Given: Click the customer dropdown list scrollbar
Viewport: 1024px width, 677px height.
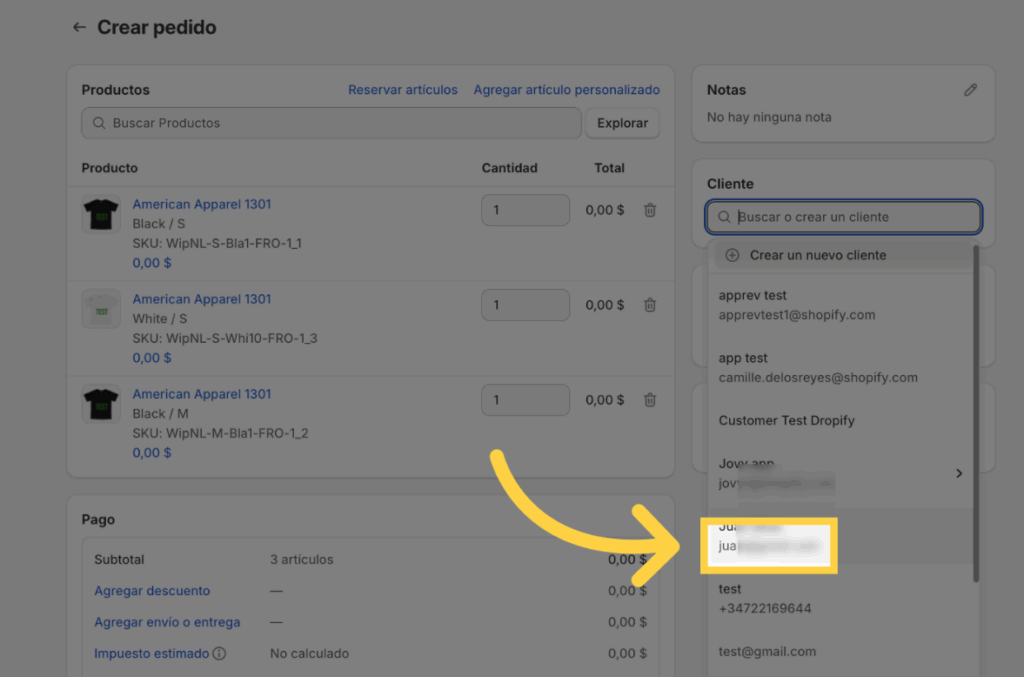Looking at the screenshot, I should [976, 412].
